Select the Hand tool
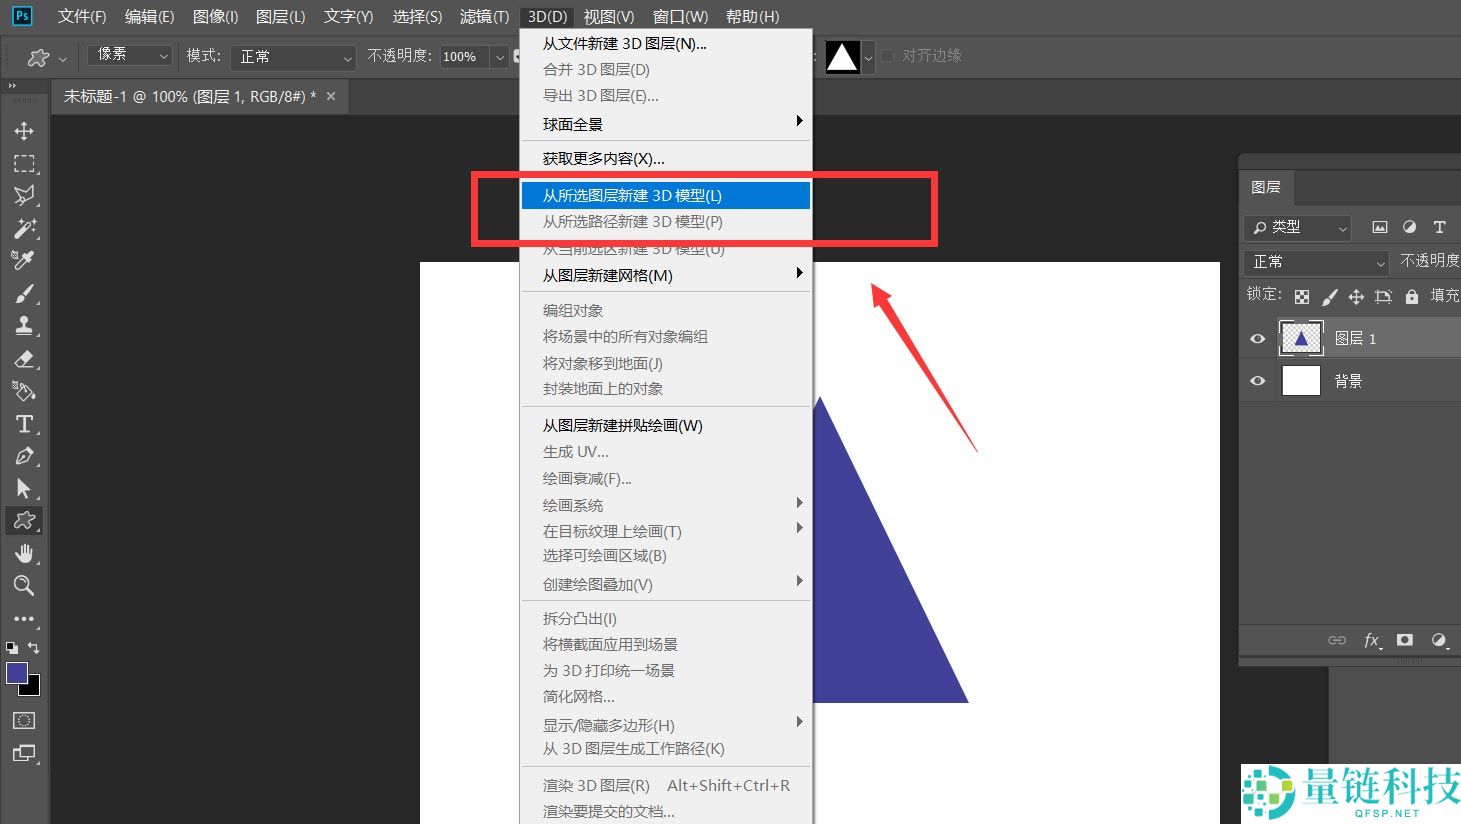Image resolution: width=1461 pixels, height=824 pixels. click(x=24, y=553)
